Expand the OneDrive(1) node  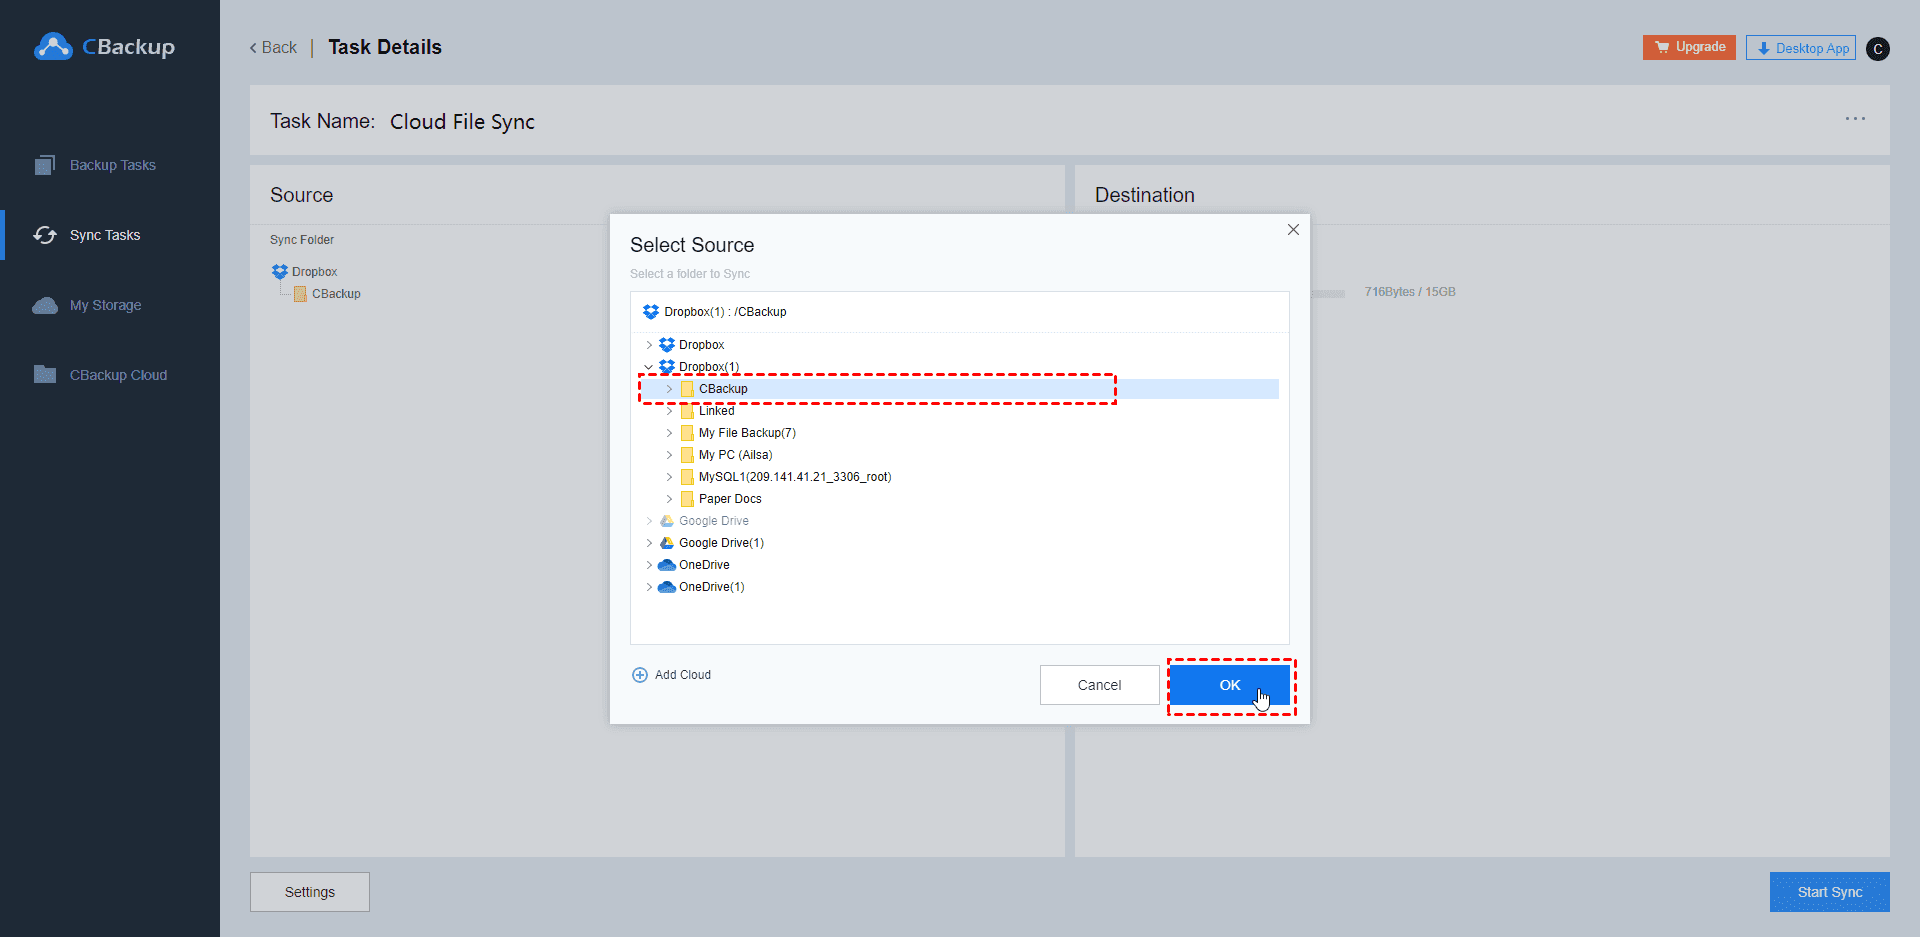point(649,587)
